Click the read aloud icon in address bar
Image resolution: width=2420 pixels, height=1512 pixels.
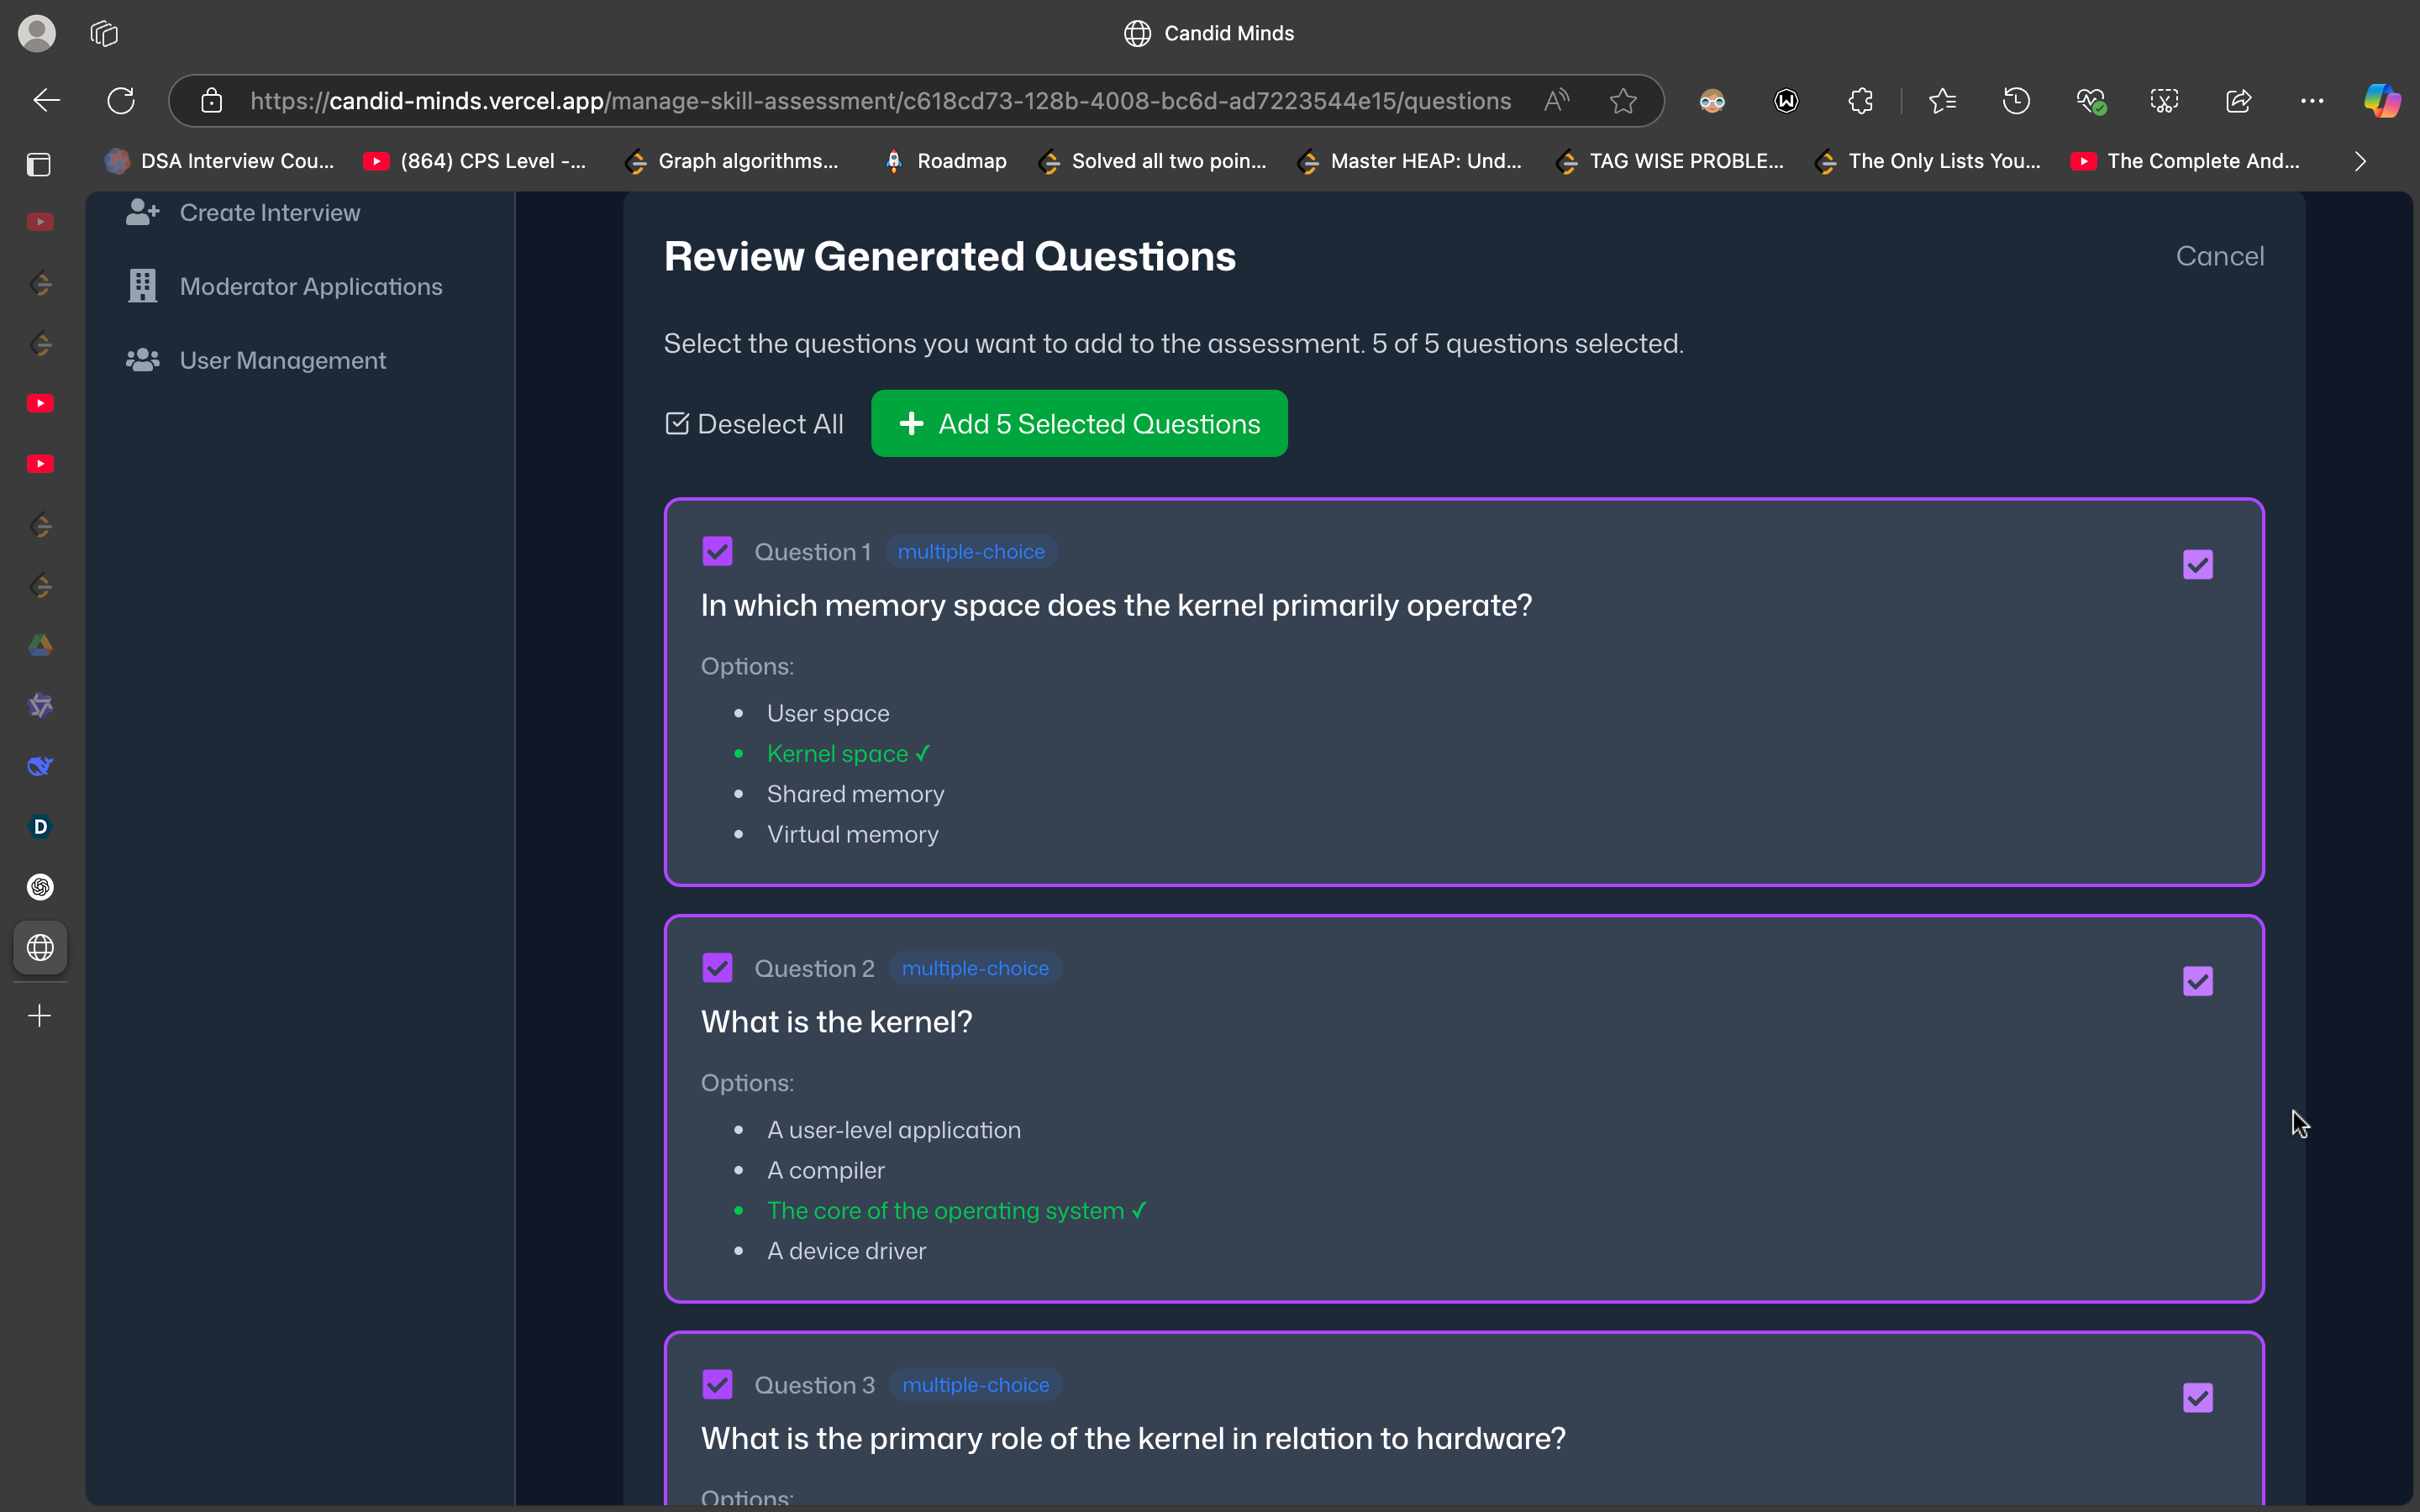1556,101
